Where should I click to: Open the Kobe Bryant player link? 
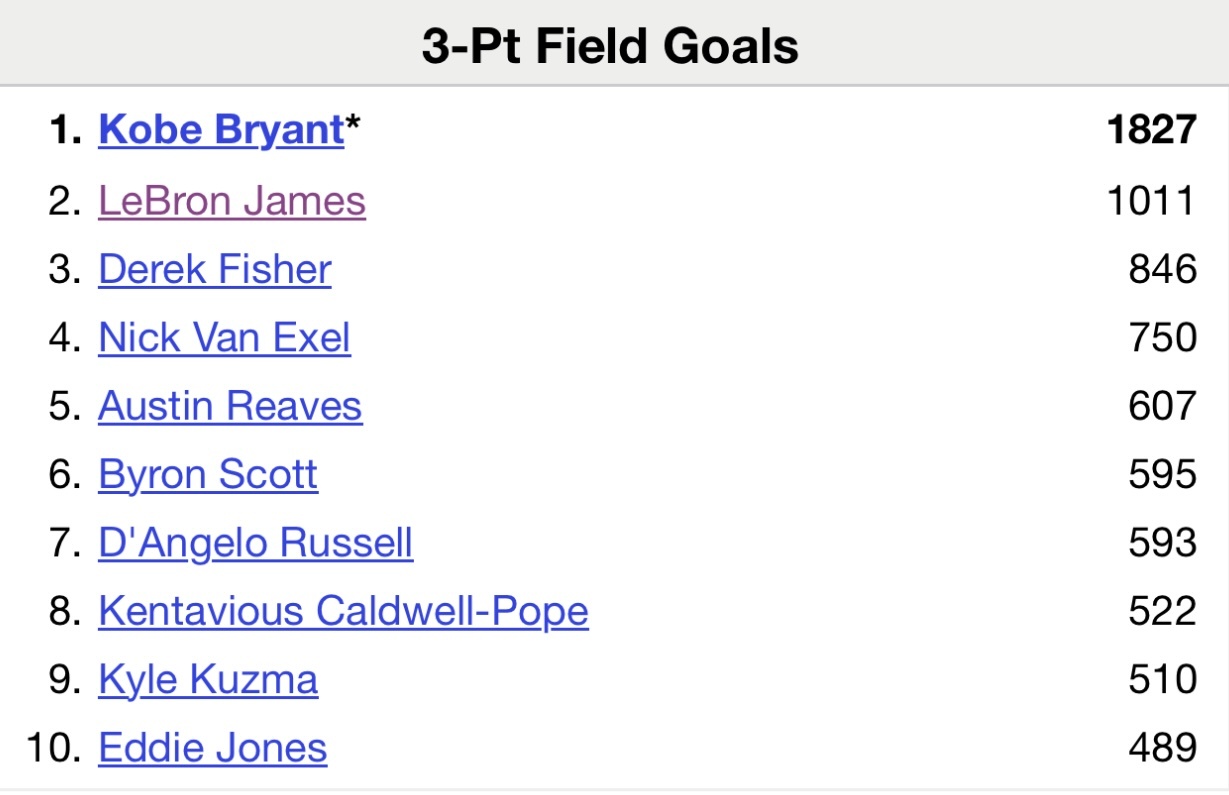[x=220, y=131]
